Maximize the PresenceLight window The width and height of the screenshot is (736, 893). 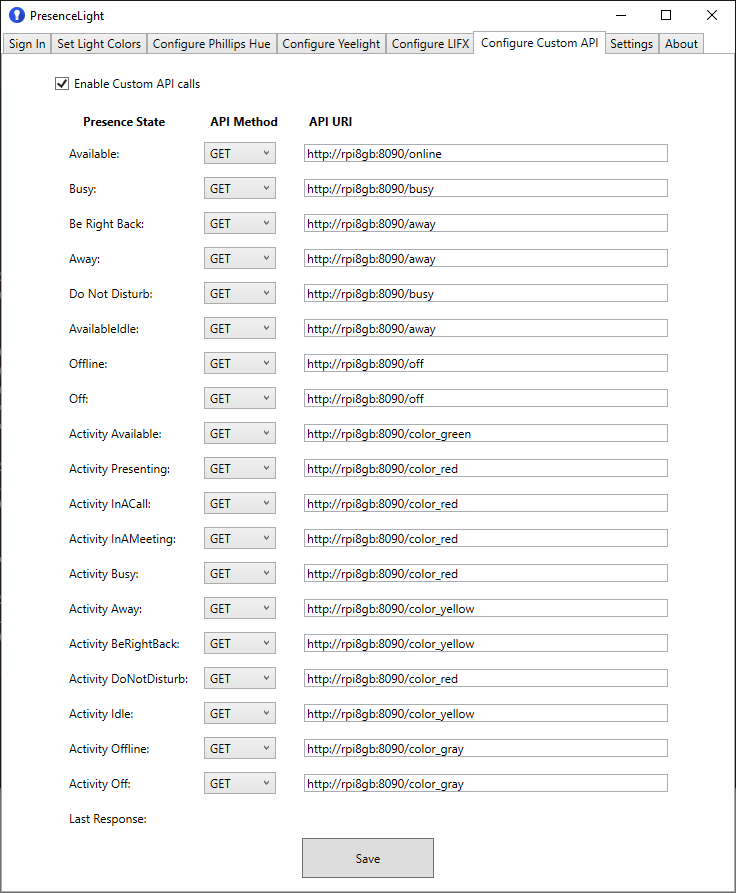click(666, 16)
